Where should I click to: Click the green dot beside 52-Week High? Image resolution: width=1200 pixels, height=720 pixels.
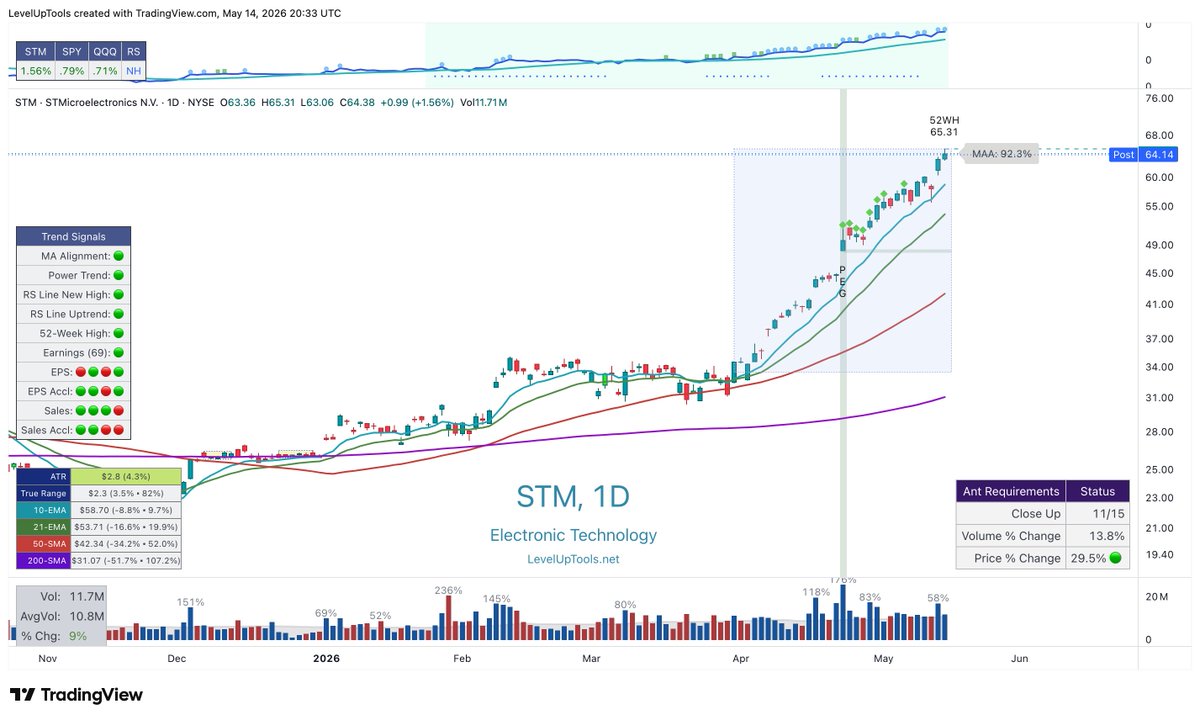(118, 333)
